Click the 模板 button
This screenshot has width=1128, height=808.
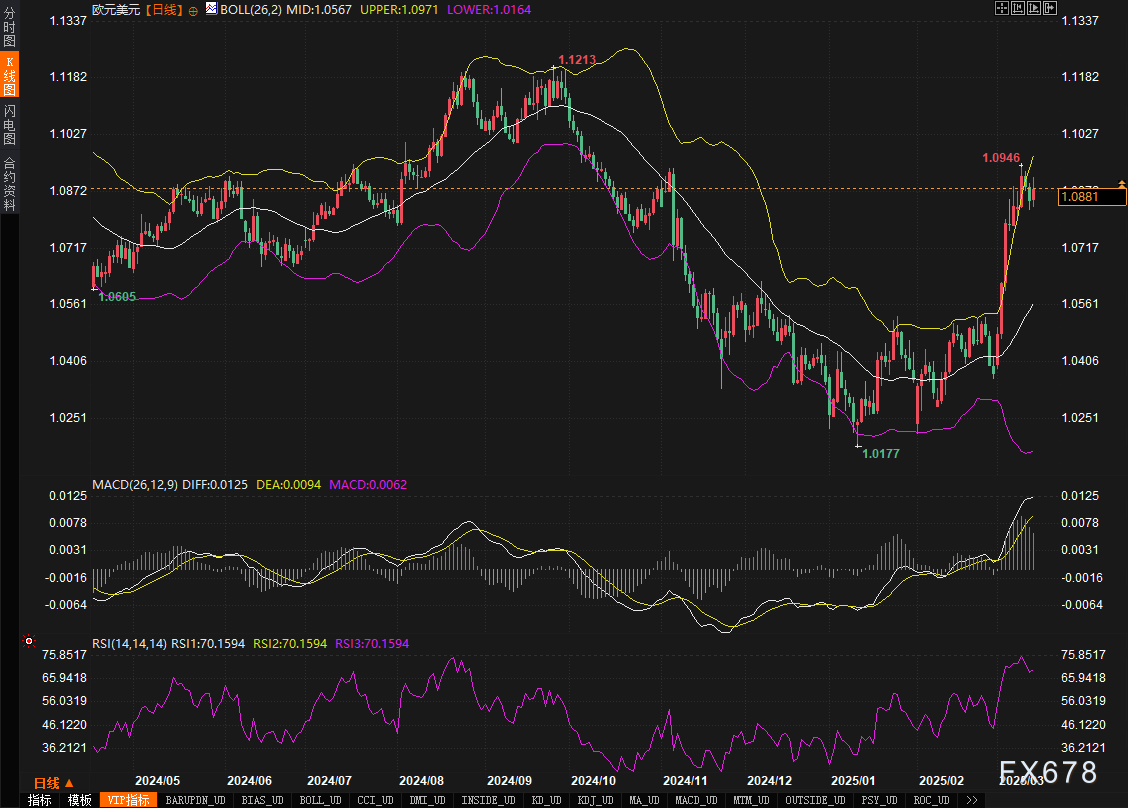tap(80, 800)
